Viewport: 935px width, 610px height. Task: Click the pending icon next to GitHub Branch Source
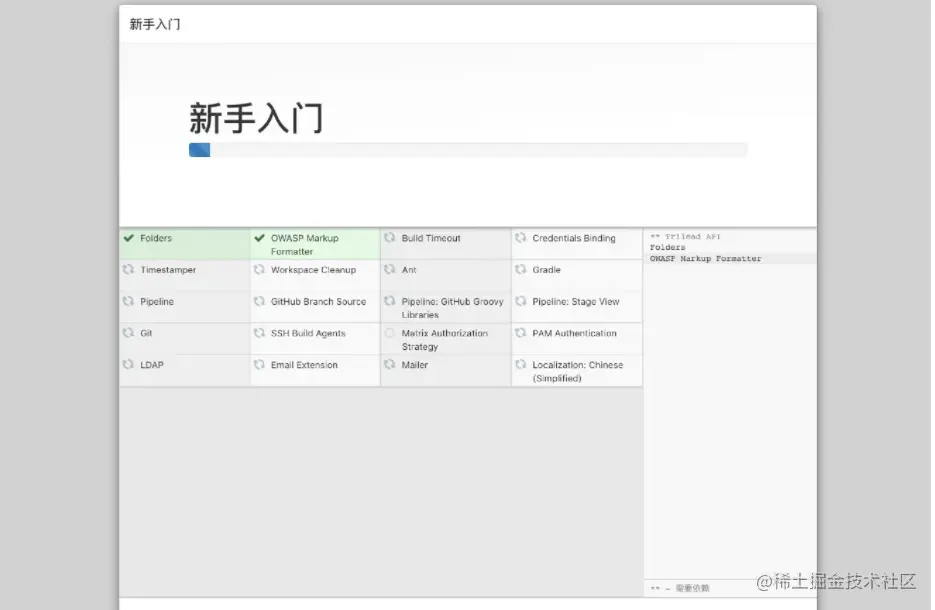click(259, 301)
